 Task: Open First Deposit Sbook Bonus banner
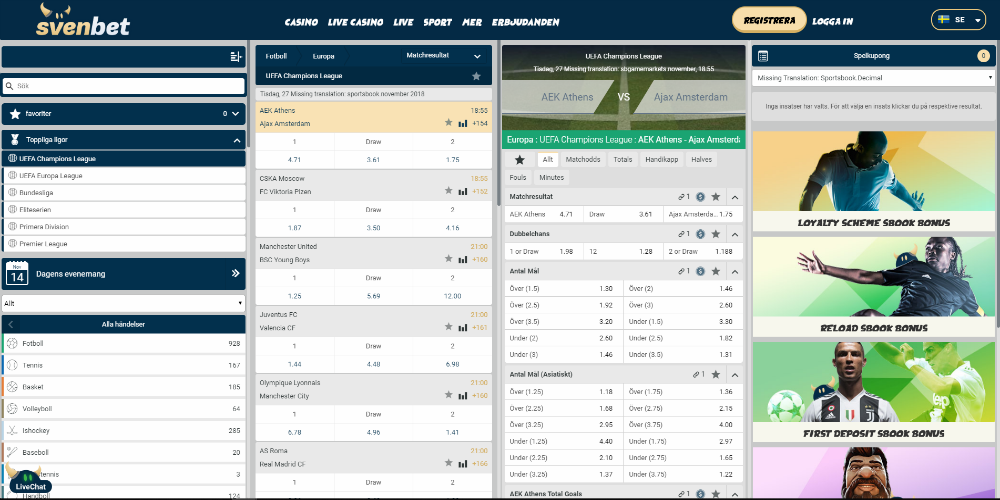click(874, 392)
